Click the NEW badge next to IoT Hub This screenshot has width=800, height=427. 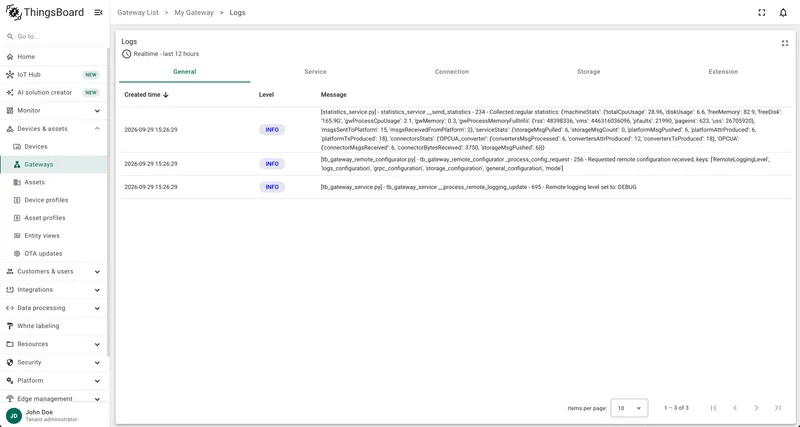(91, 74)
